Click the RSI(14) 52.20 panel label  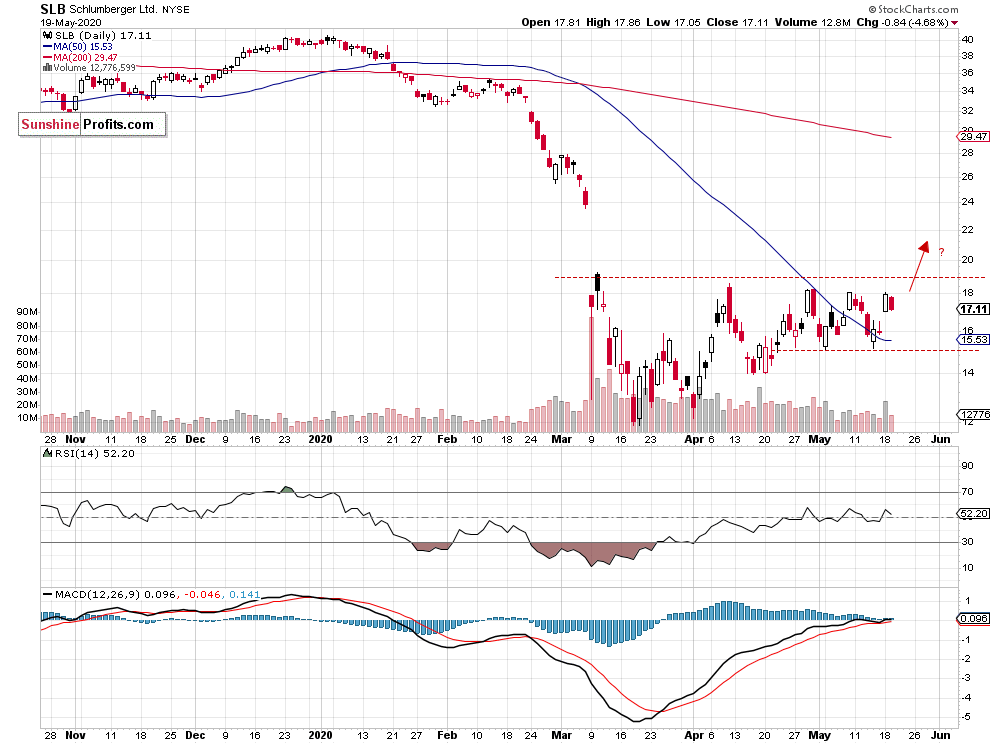(95, 453)
